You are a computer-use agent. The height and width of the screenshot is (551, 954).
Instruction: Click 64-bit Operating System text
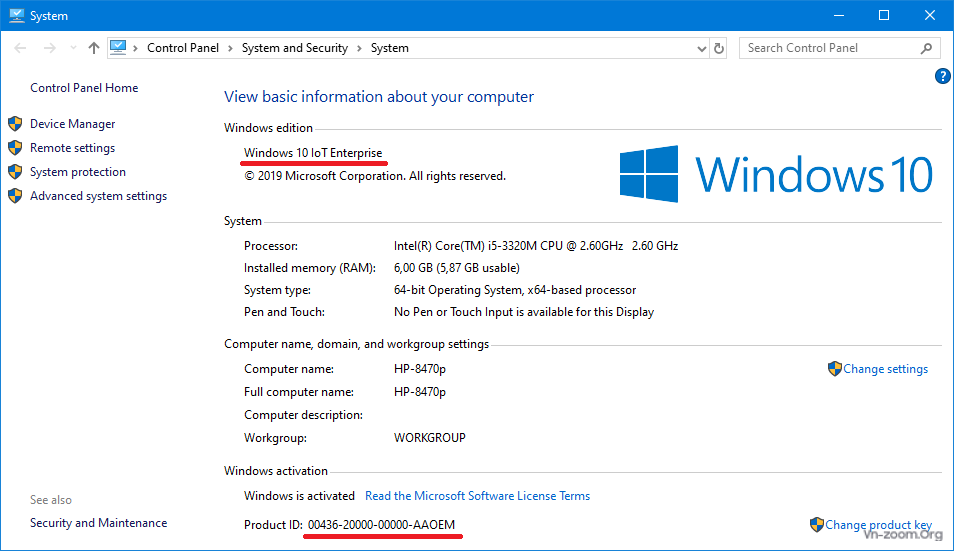click(x=515, y=289)
